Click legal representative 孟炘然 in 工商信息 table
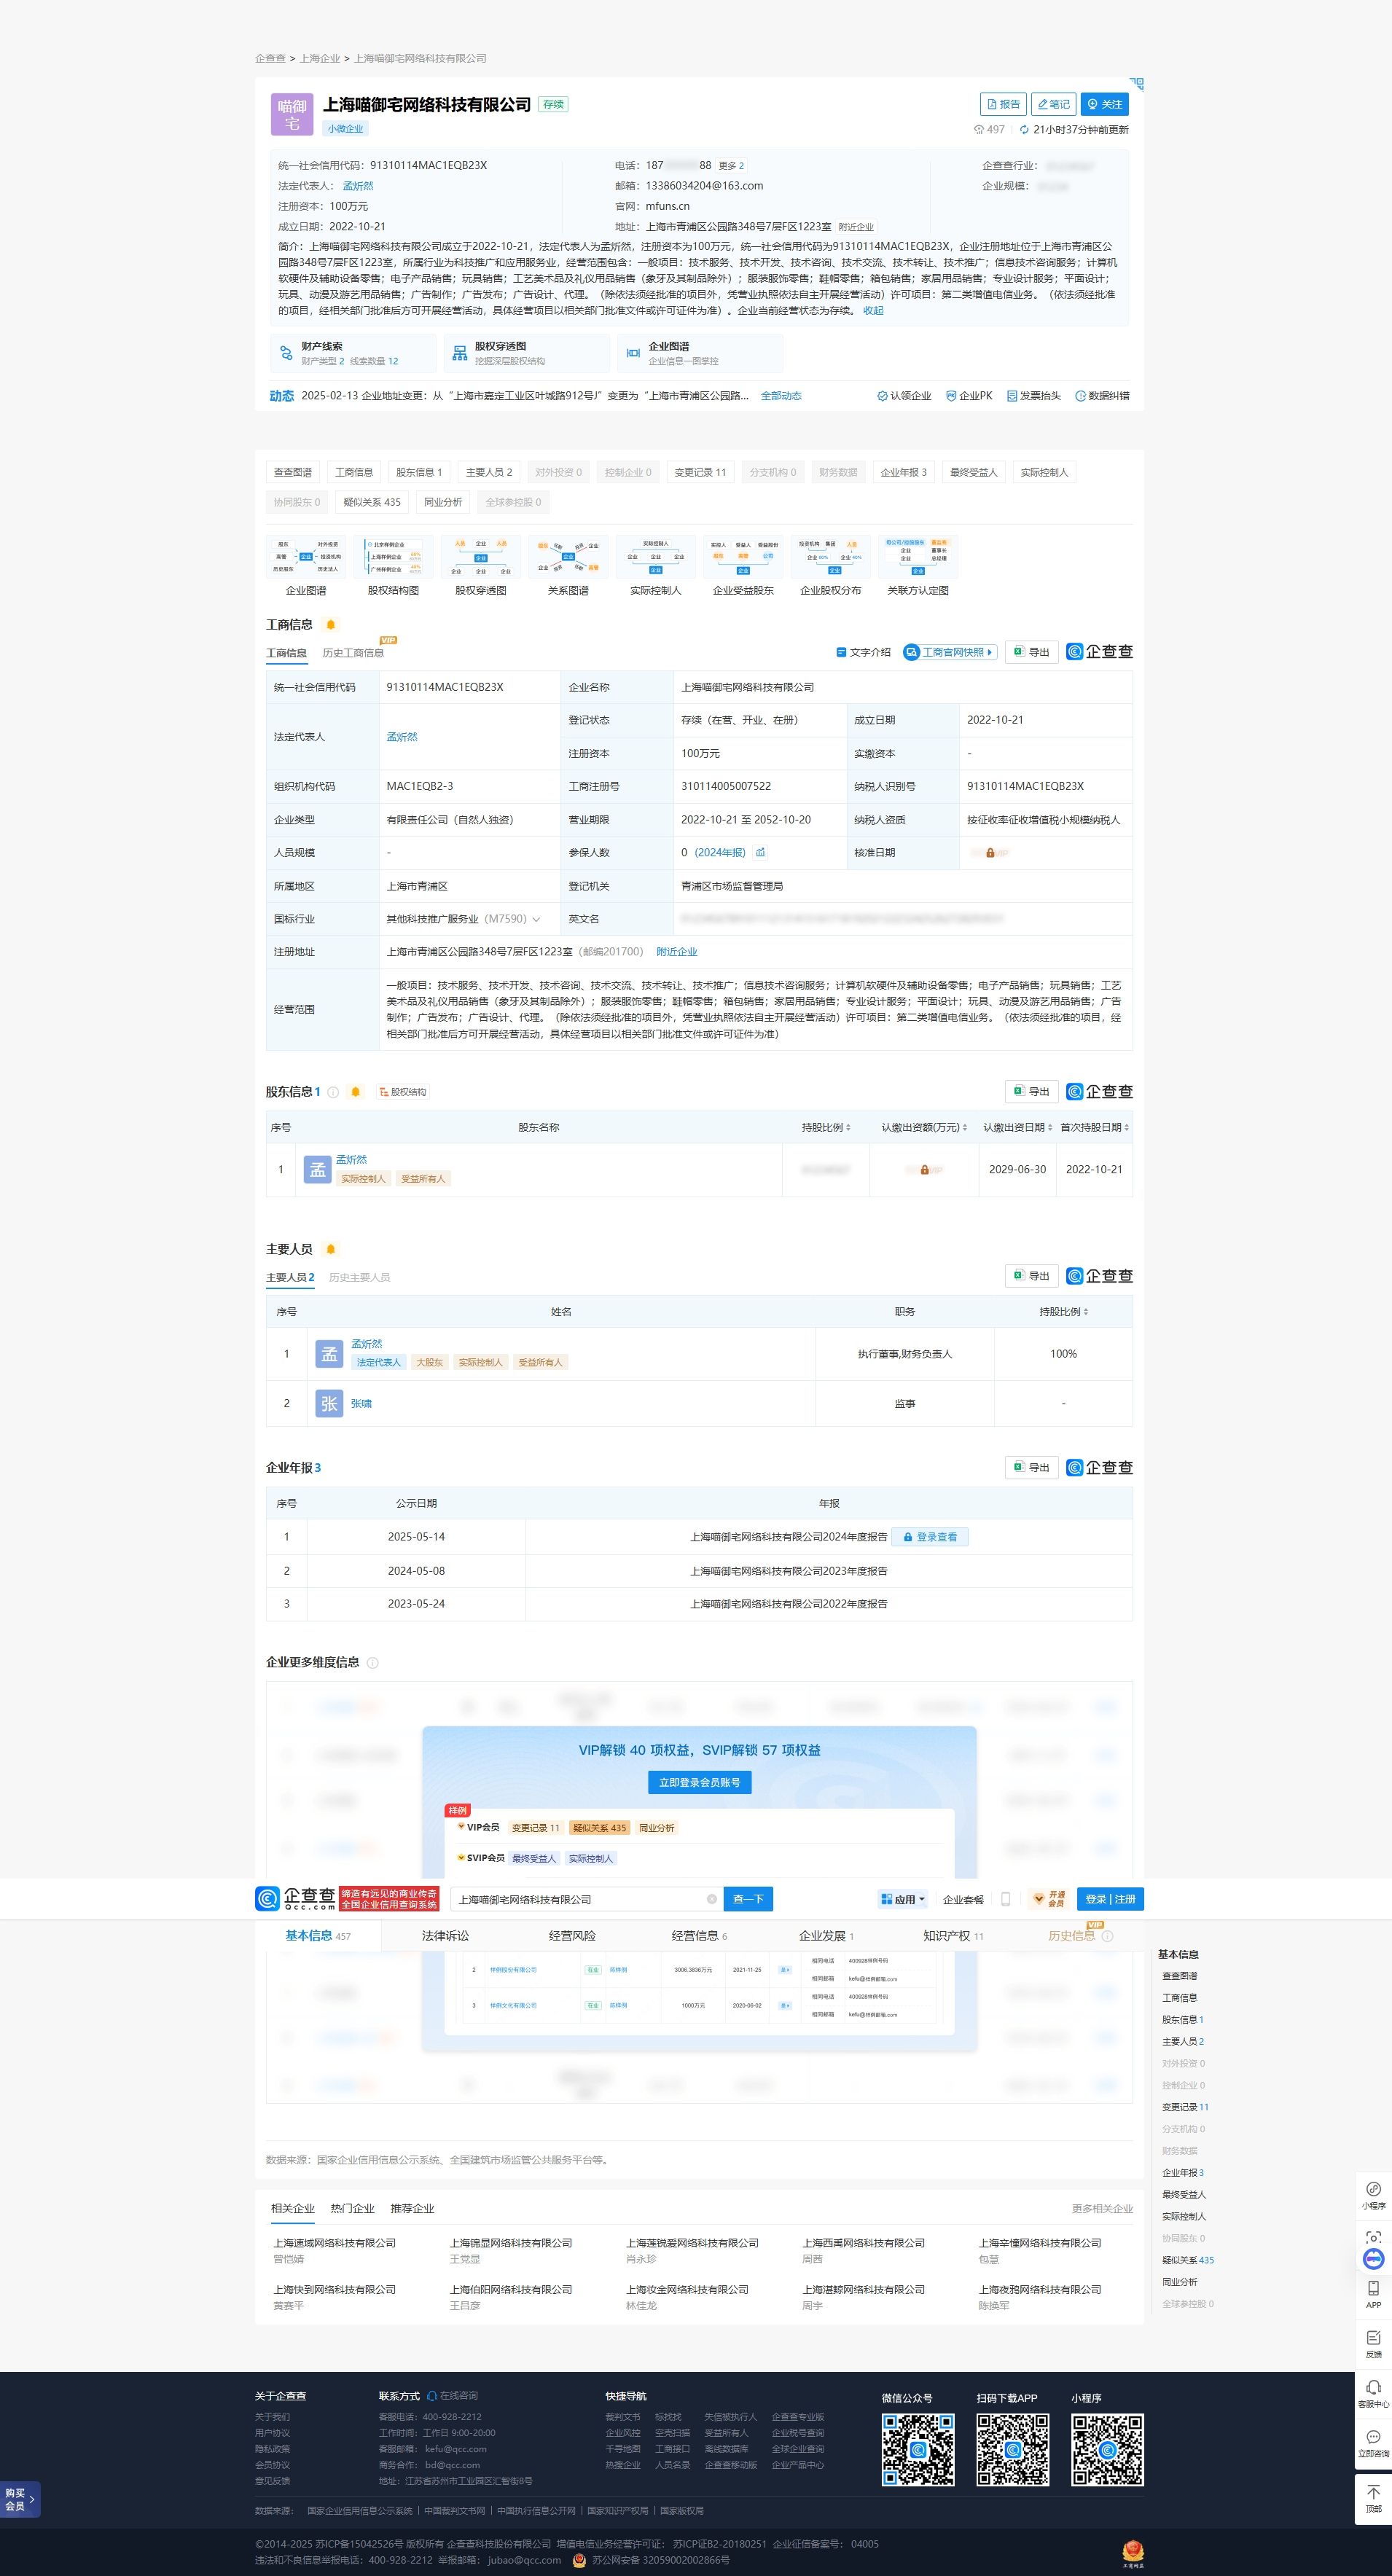This screenshot has height=2576, width=1392. 402,737
